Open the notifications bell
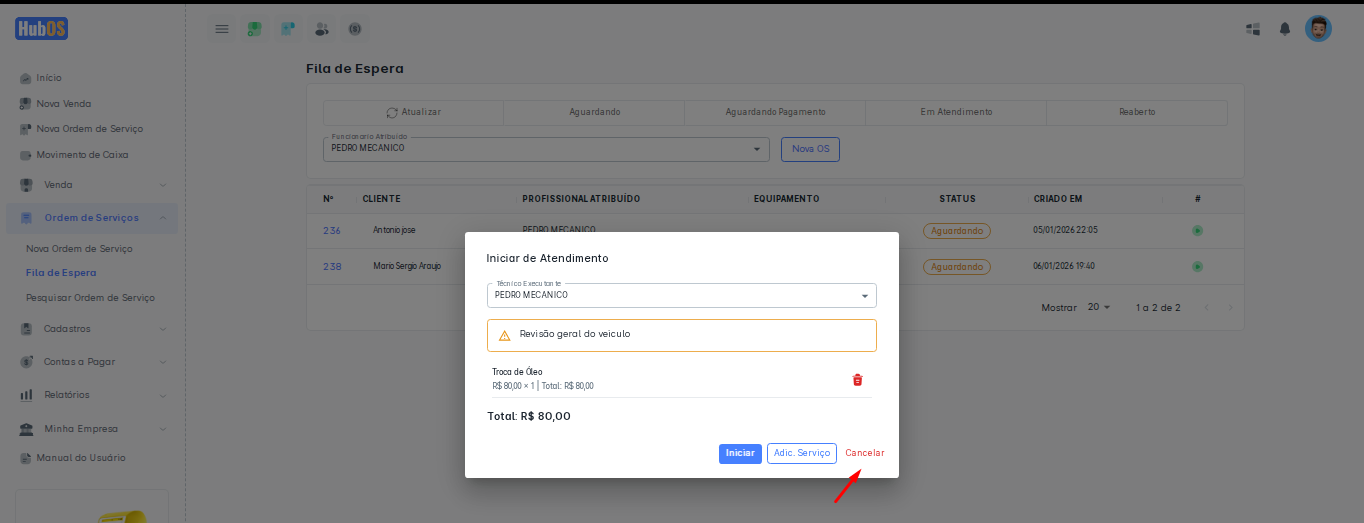The height and width of the screenshot is (523, 1364). point(1285,29)
